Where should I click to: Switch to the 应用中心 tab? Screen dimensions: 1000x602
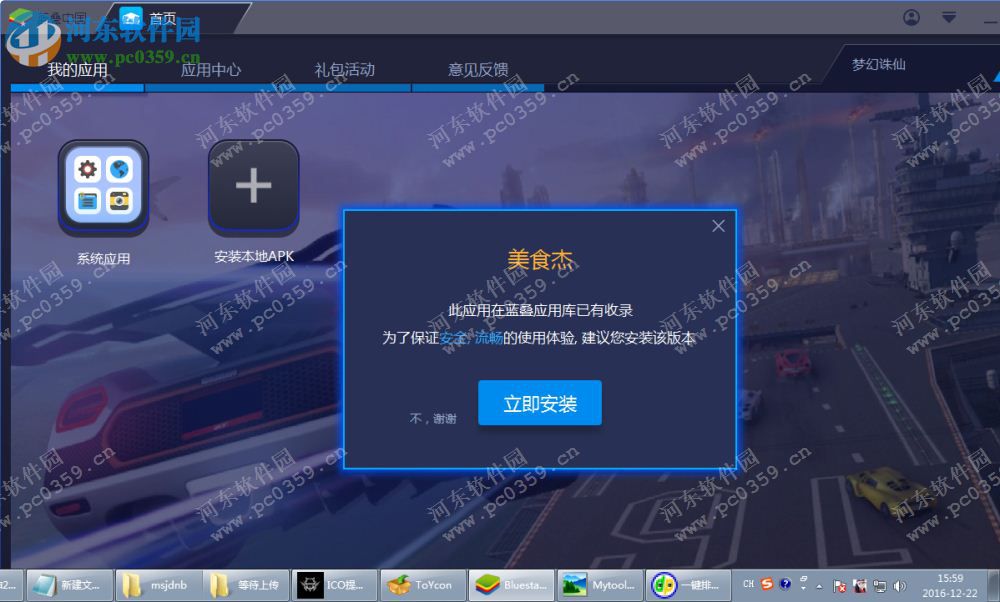(x=209, y=70)
